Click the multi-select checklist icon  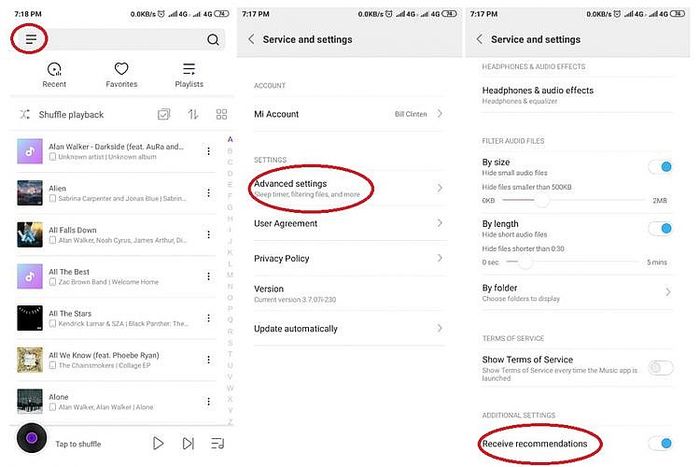165,115
